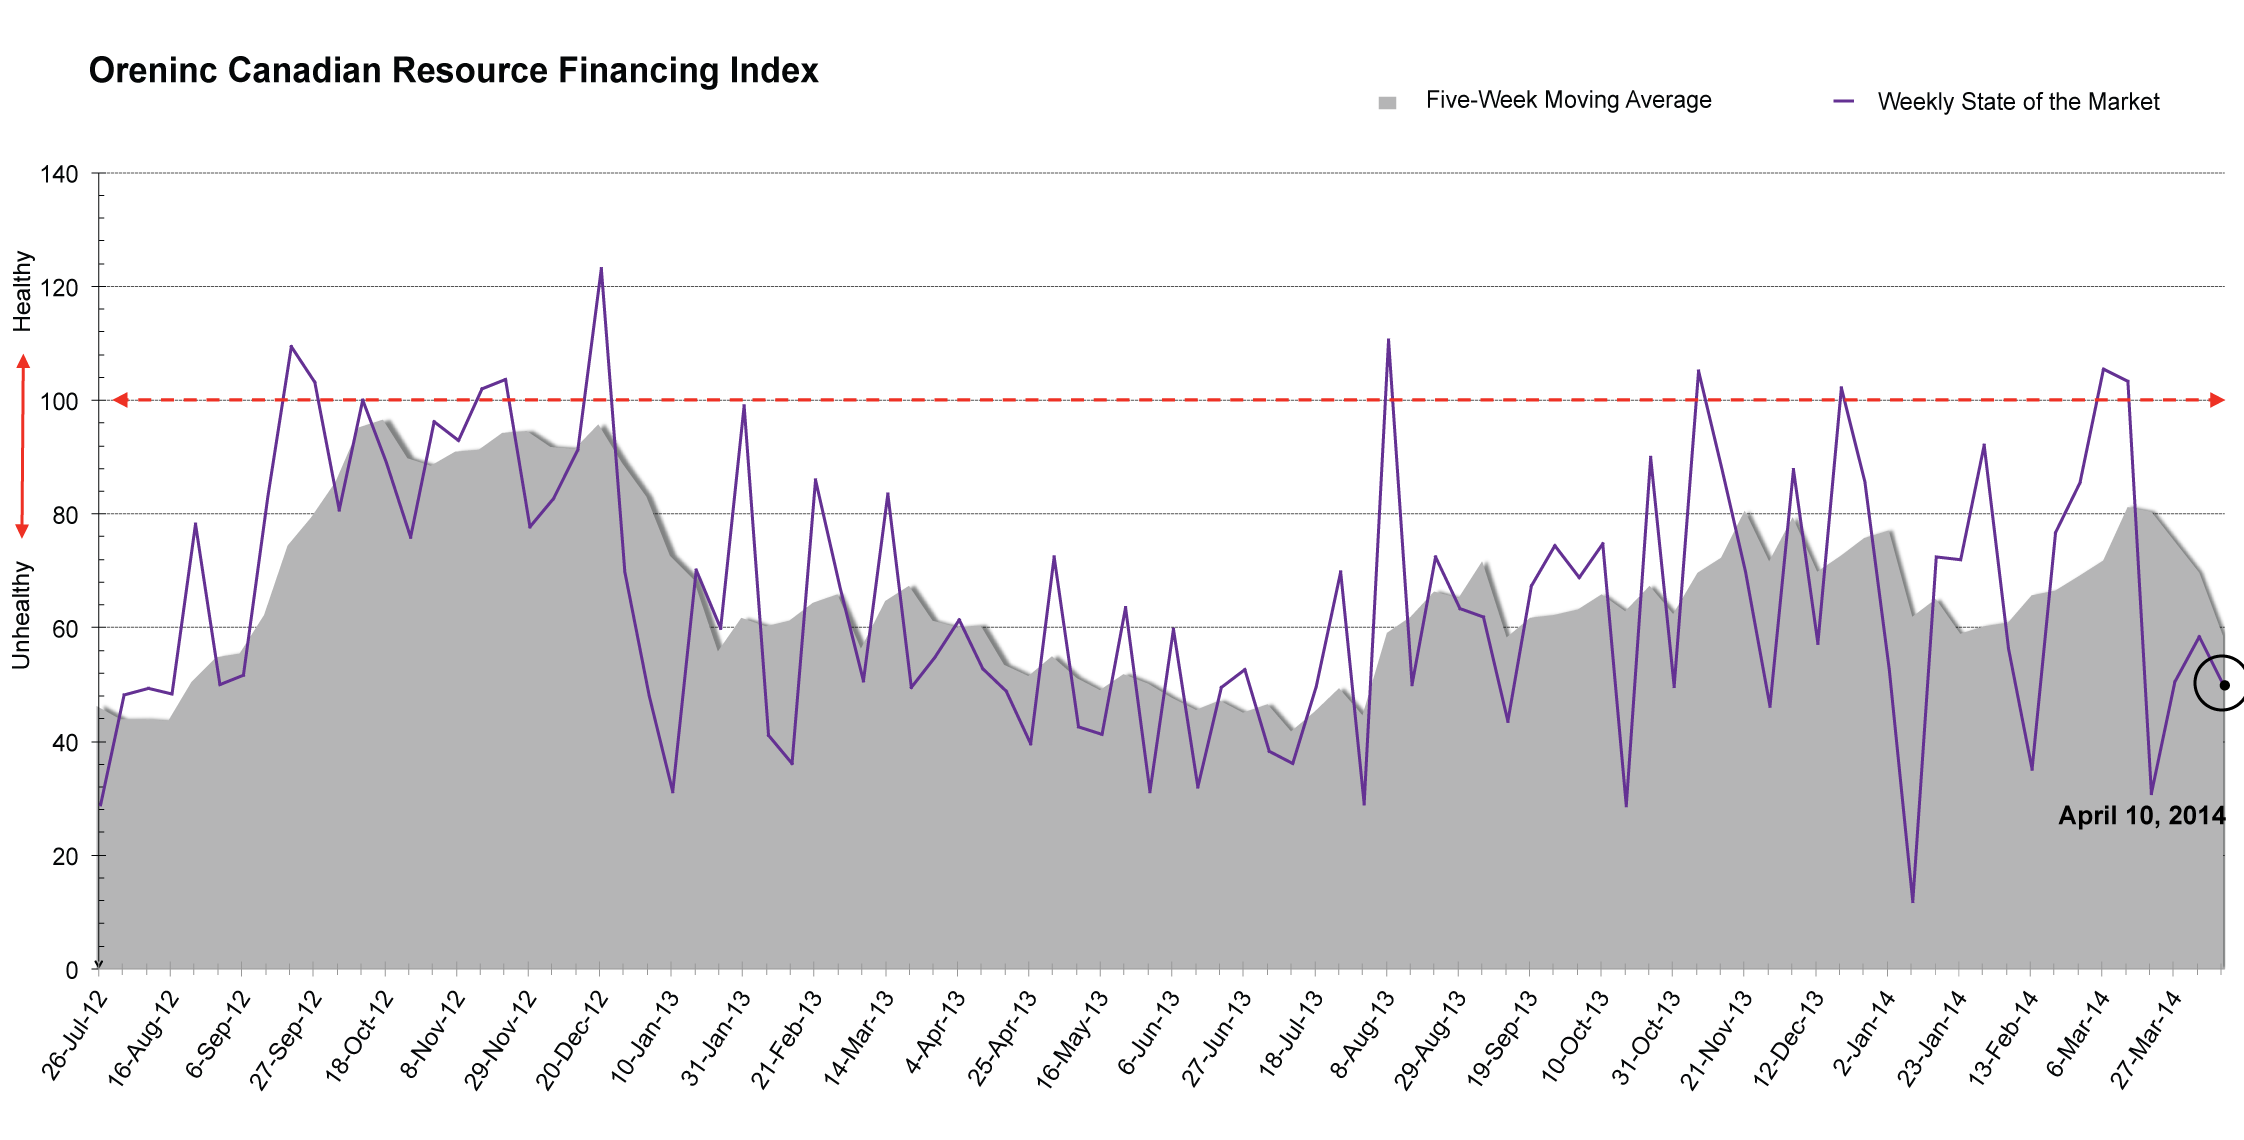Click the 10-Jan-13 date label

tap(645, 1037)
